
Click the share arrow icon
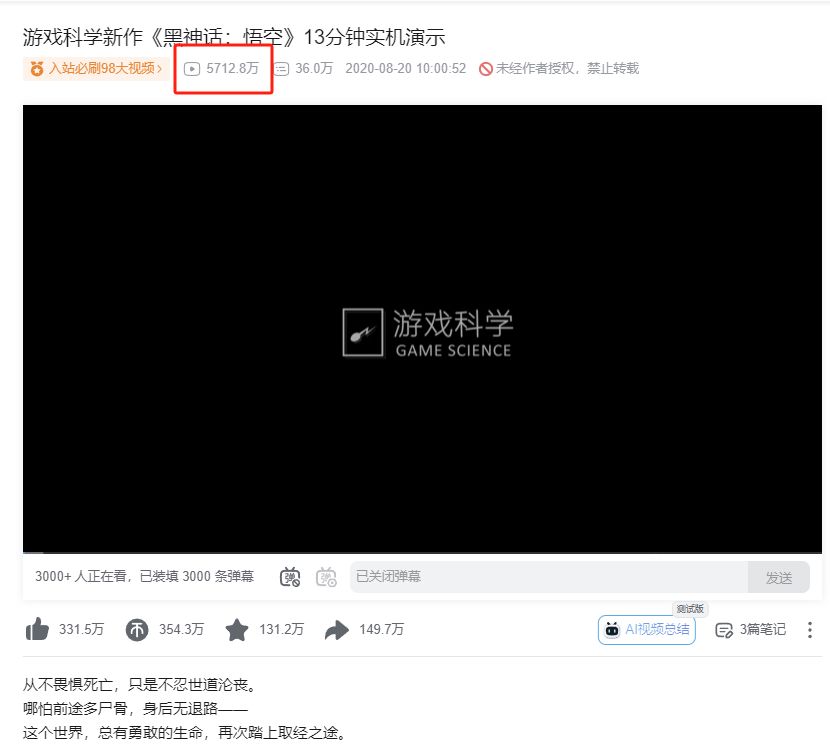click(x=337, y=630)
